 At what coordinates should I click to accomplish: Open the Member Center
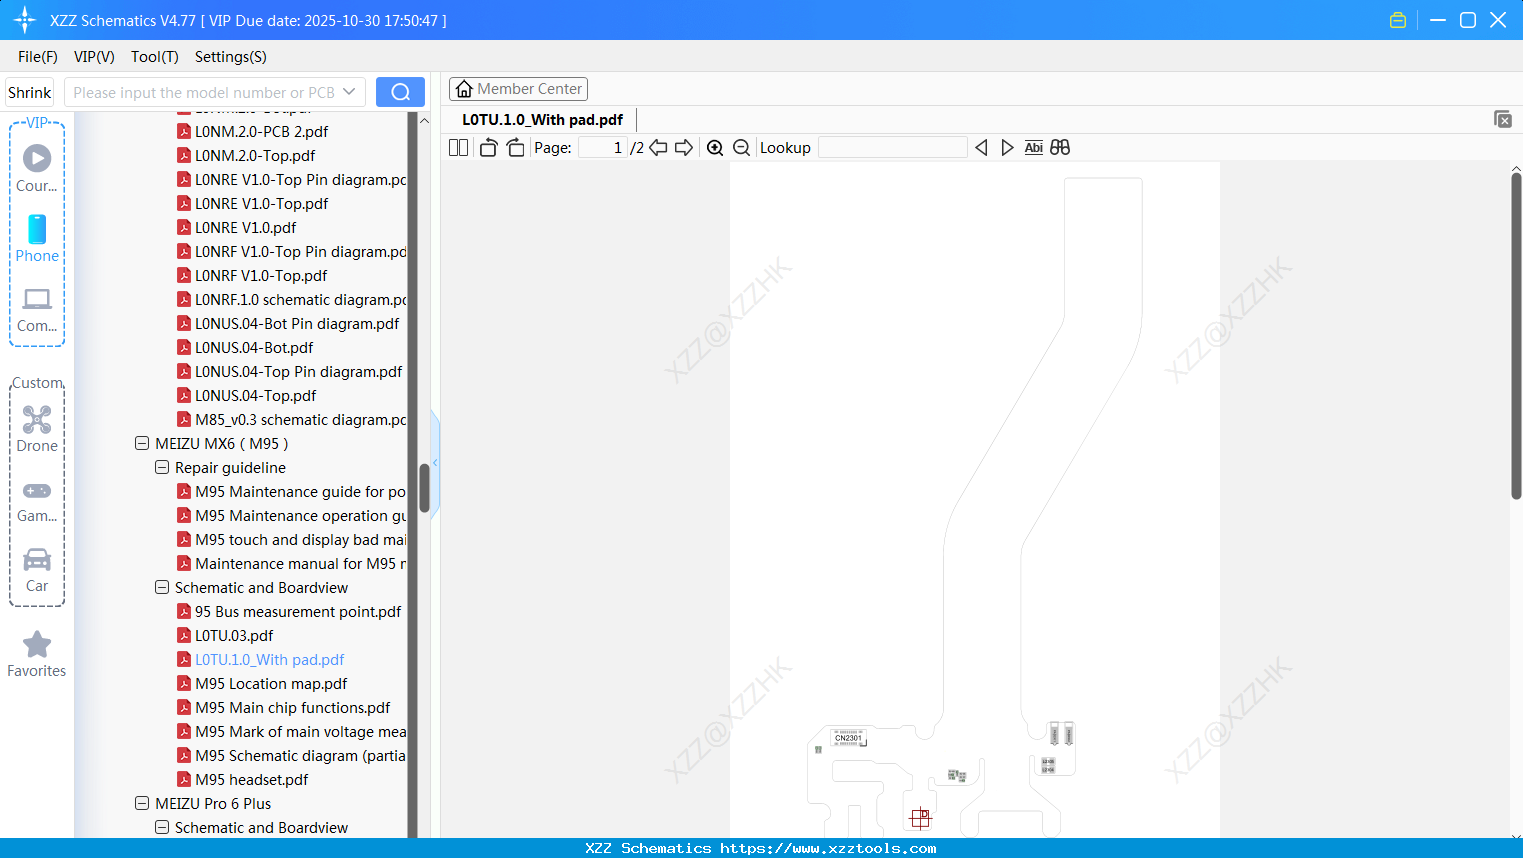(x=518, y=89)
